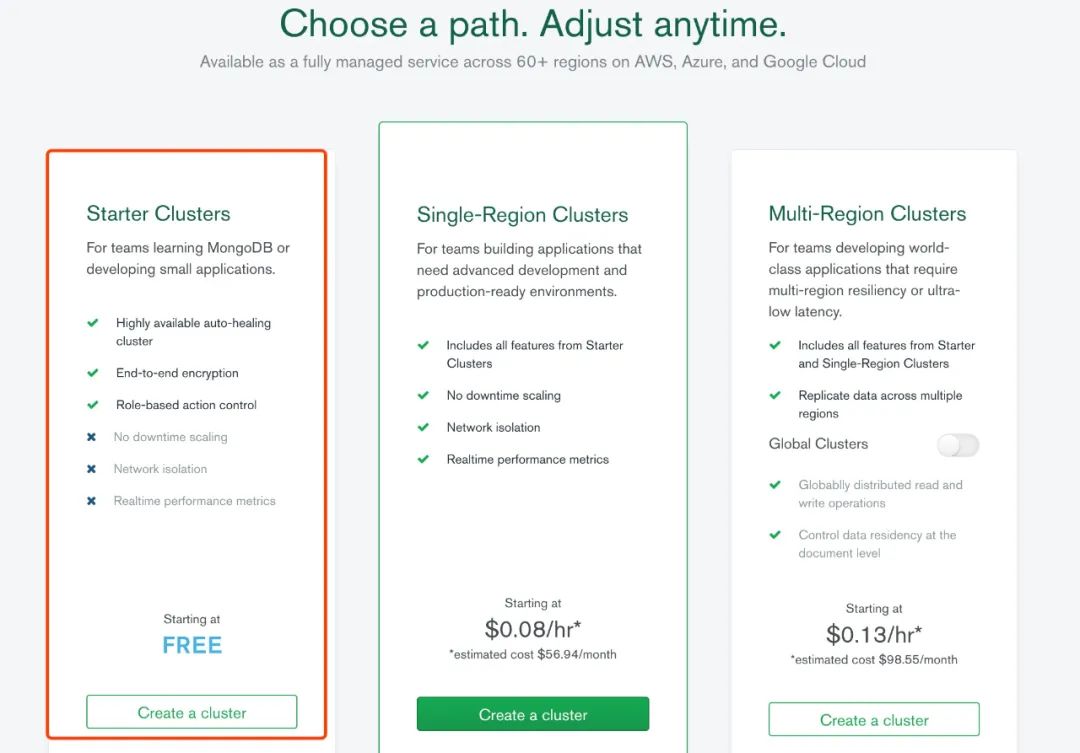Click checkmark next to Globally distributed read and write

click(x=775, y=484)
